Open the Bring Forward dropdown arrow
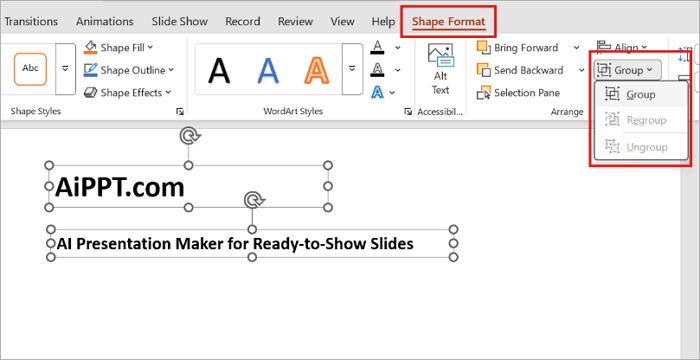The image size is (700, 360). pyautogui.click(x=576, y=48)
